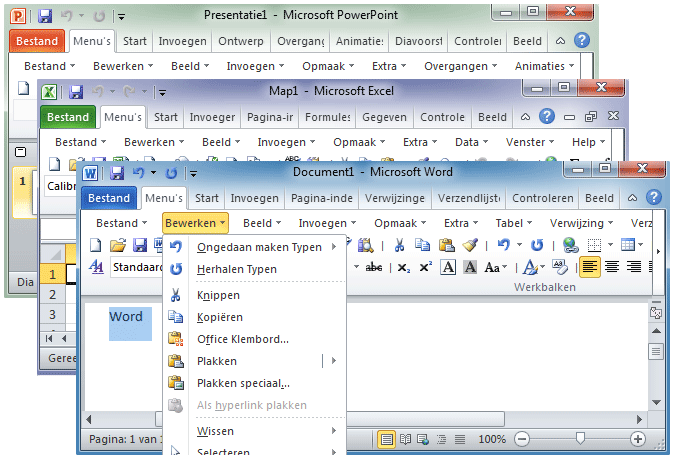Click Save icon in Excel quick access bar
The width and height of the screenshot is (680, 460).
click(x=76, y=92)
